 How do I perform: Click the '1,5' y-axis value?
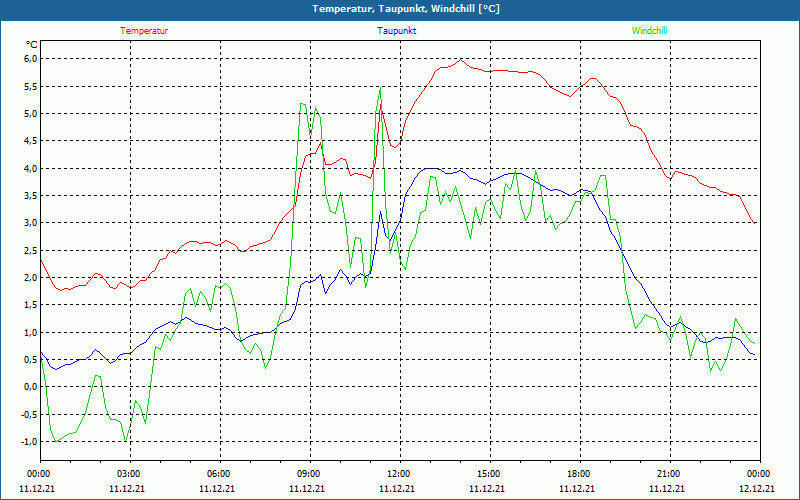point(31,305)
